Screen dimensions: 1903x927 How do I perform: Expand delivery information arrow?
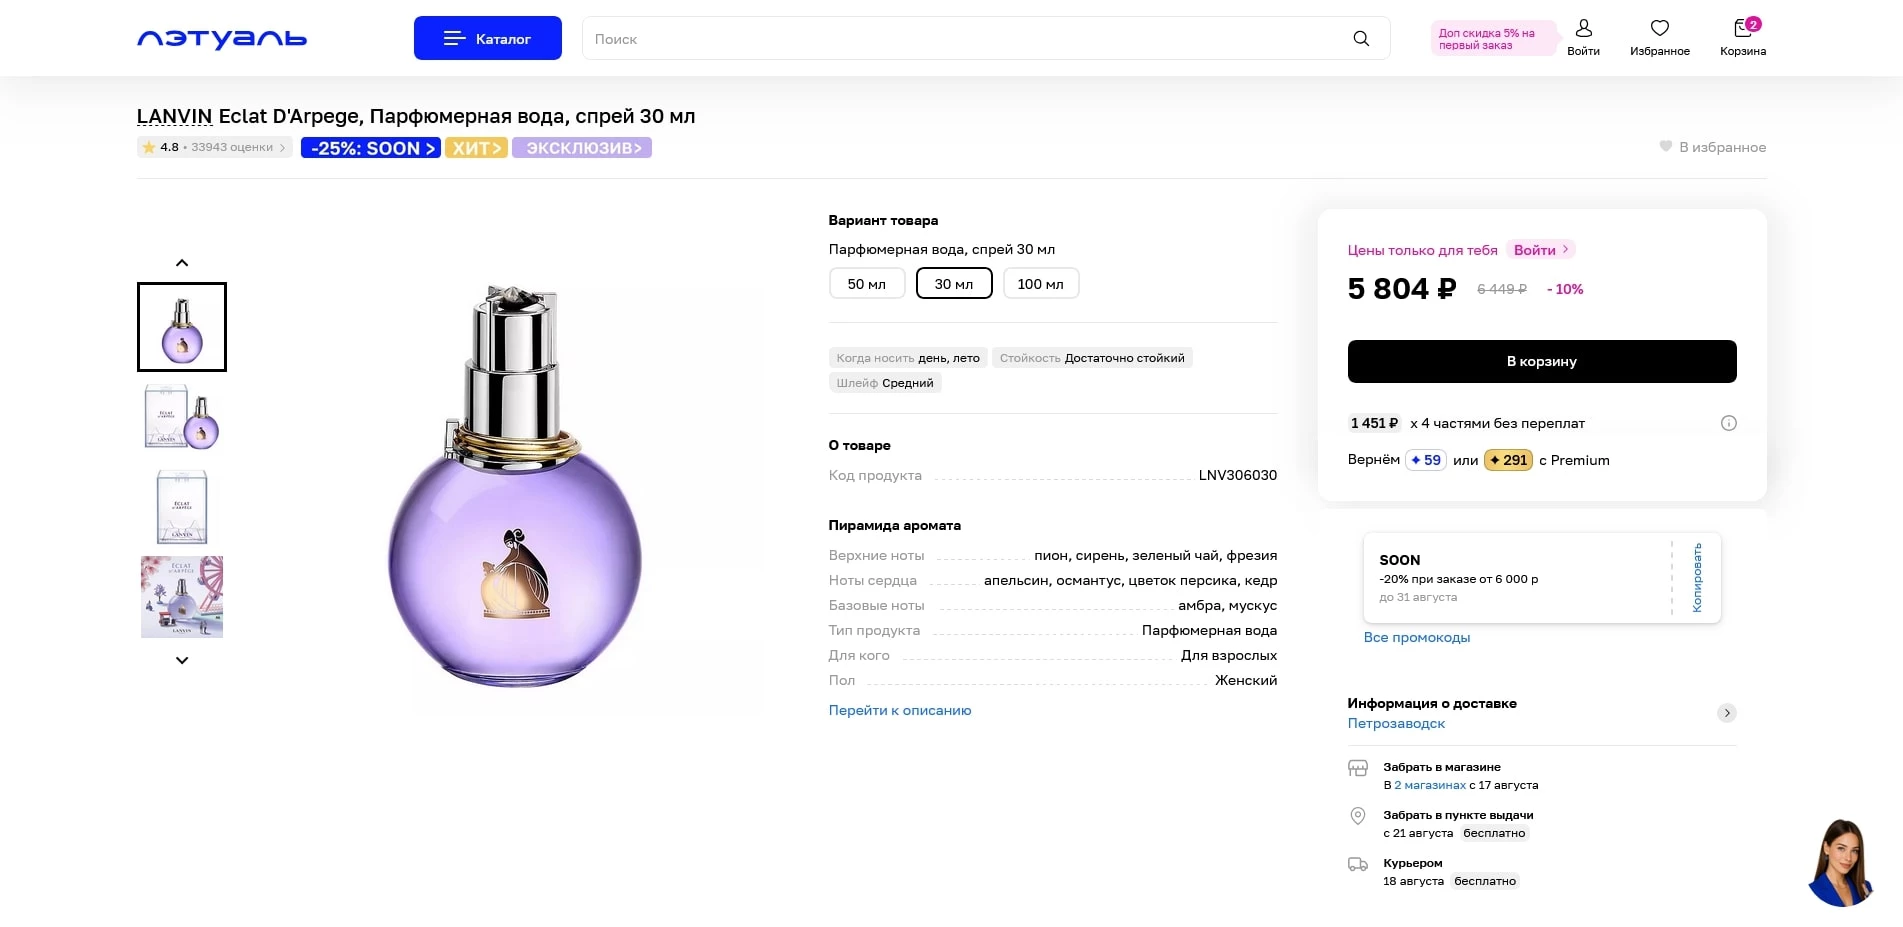(1726, 713)
